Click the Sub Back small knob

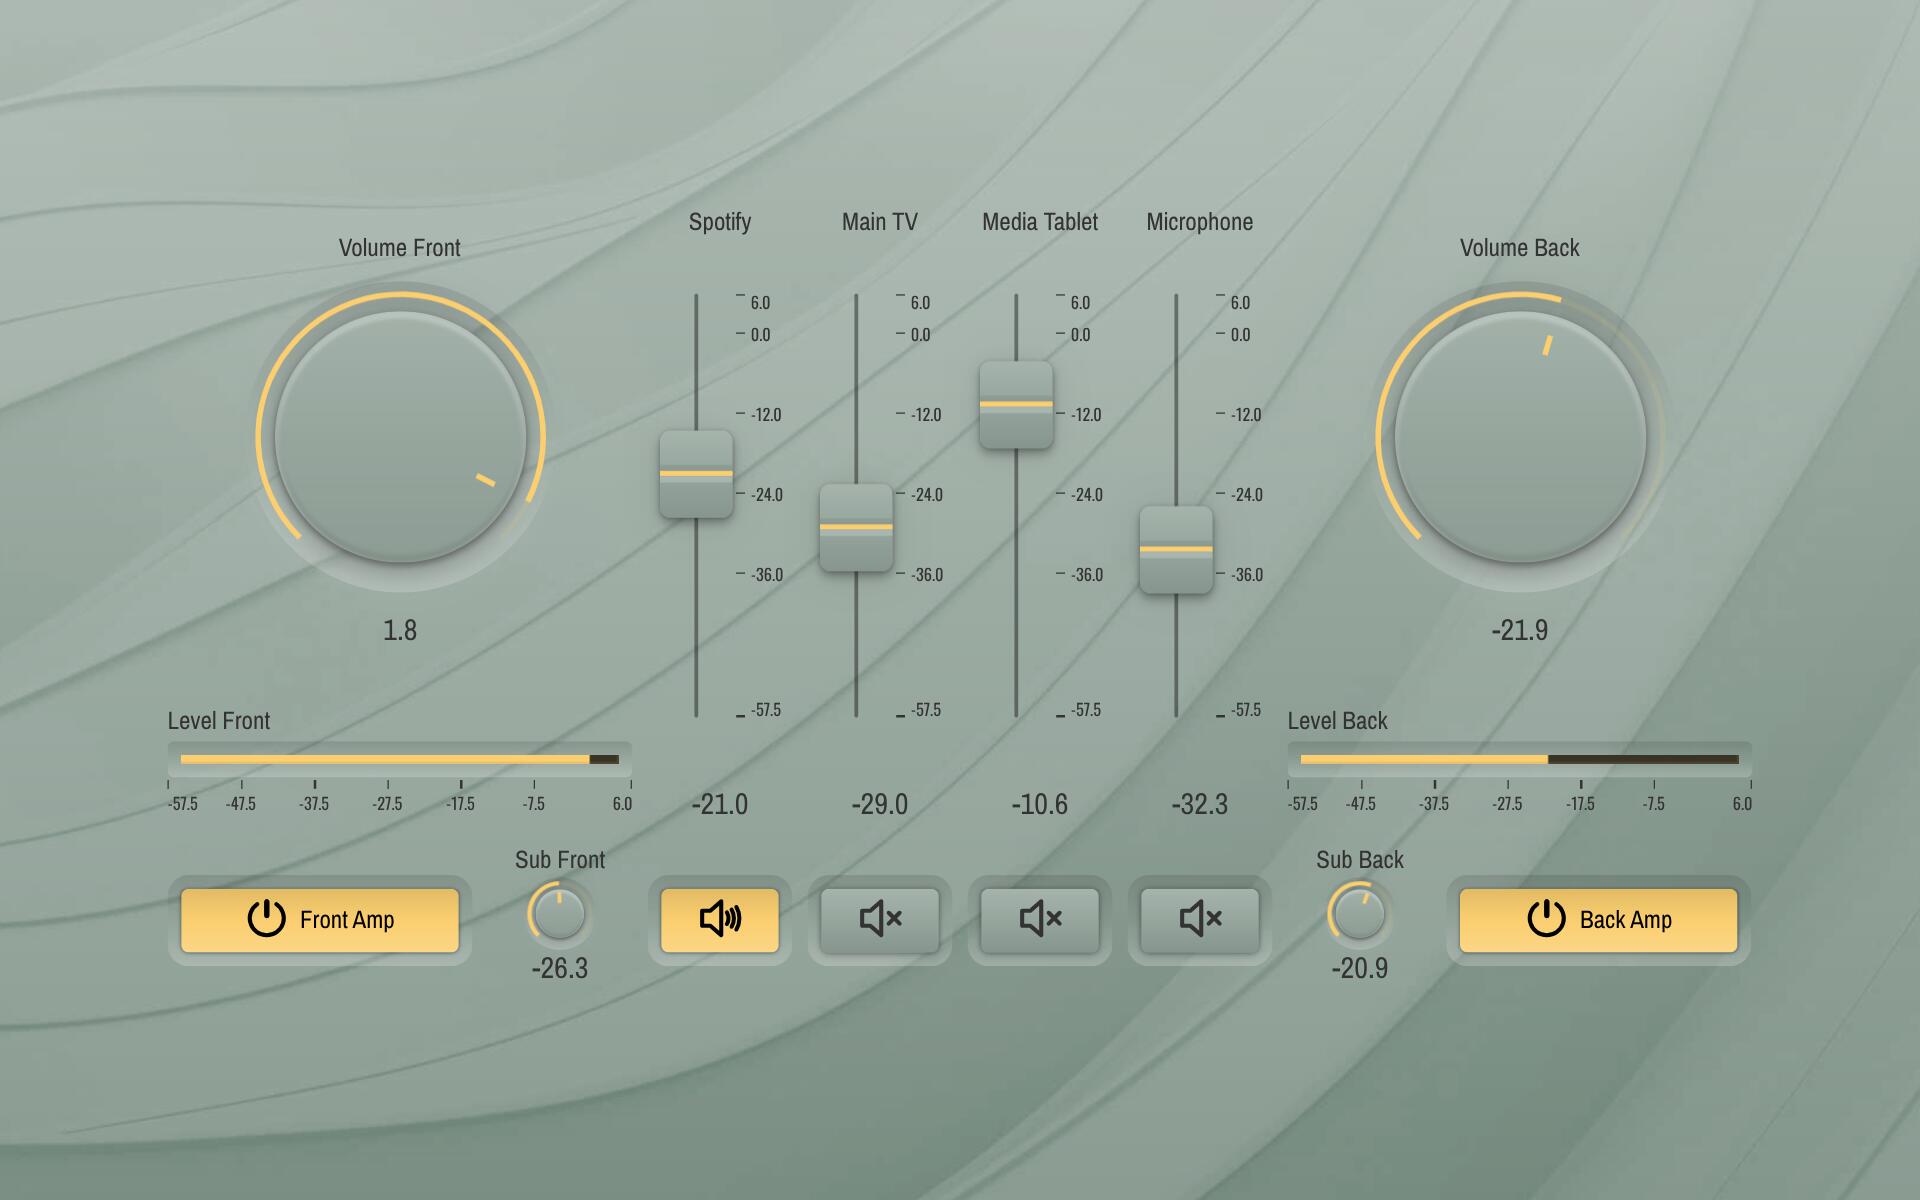1359,914
